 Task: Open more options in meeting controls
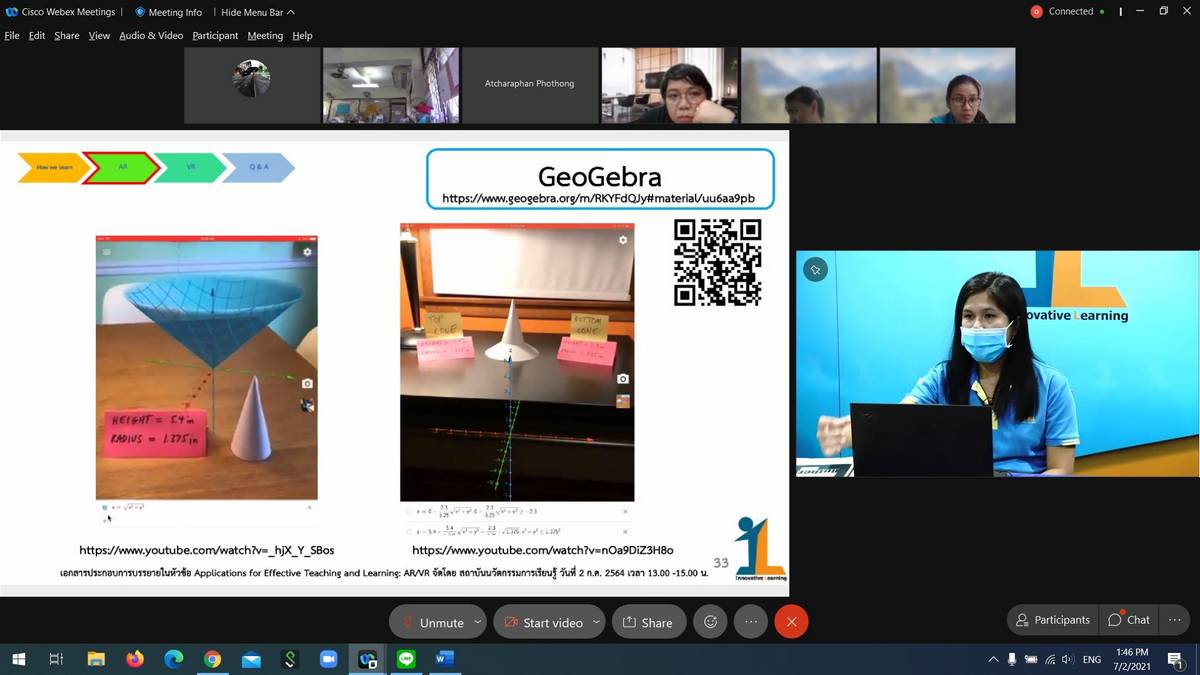pyautogui.click(x=751, y=622)
